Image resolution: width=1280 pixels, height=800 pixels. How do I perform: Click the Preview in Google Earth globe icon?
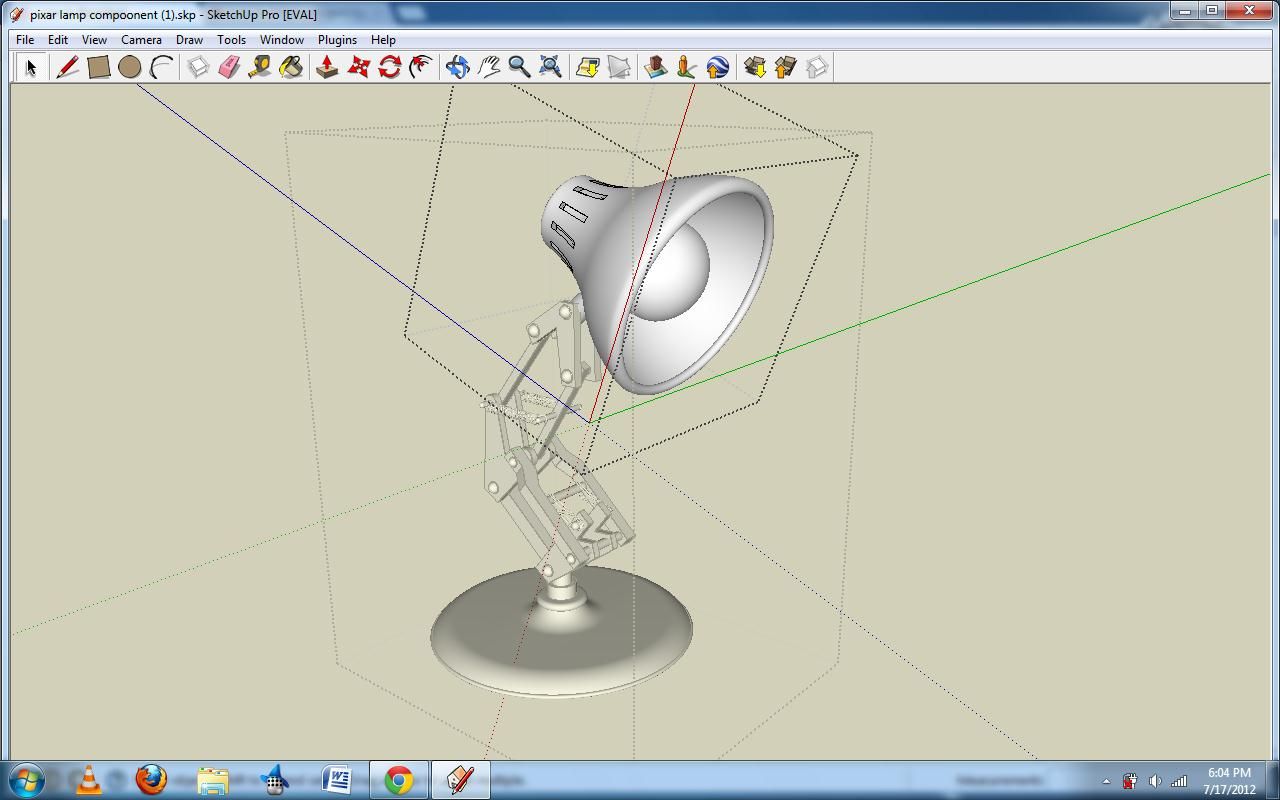[x=716, y=66]
